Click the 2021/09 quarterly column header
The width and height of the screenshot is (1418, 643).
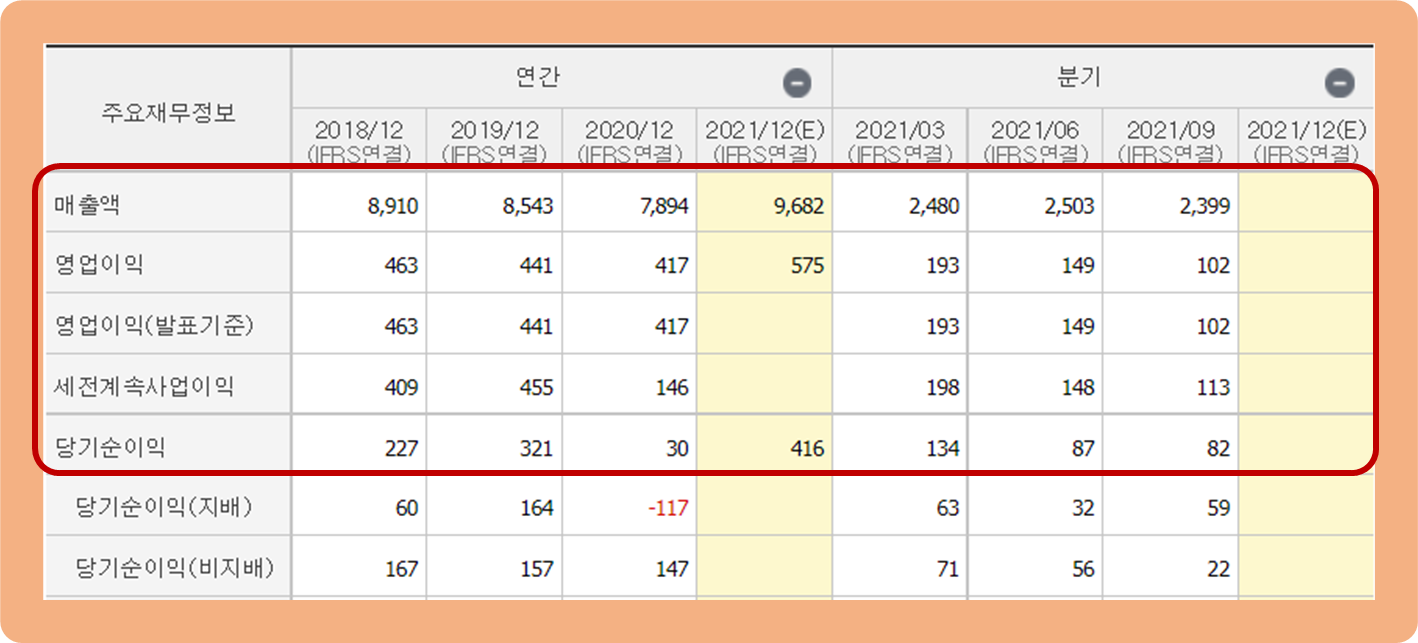(x=1171, y=141)
